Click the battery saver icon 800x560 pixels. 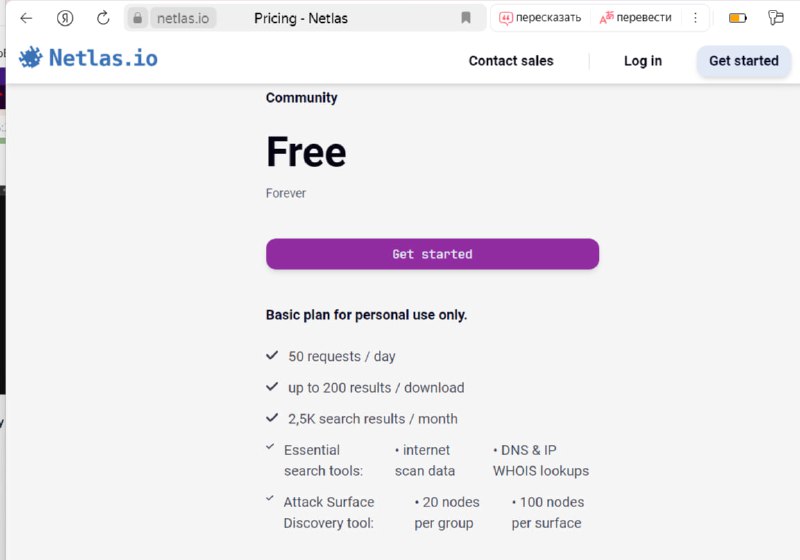(737, 18)
